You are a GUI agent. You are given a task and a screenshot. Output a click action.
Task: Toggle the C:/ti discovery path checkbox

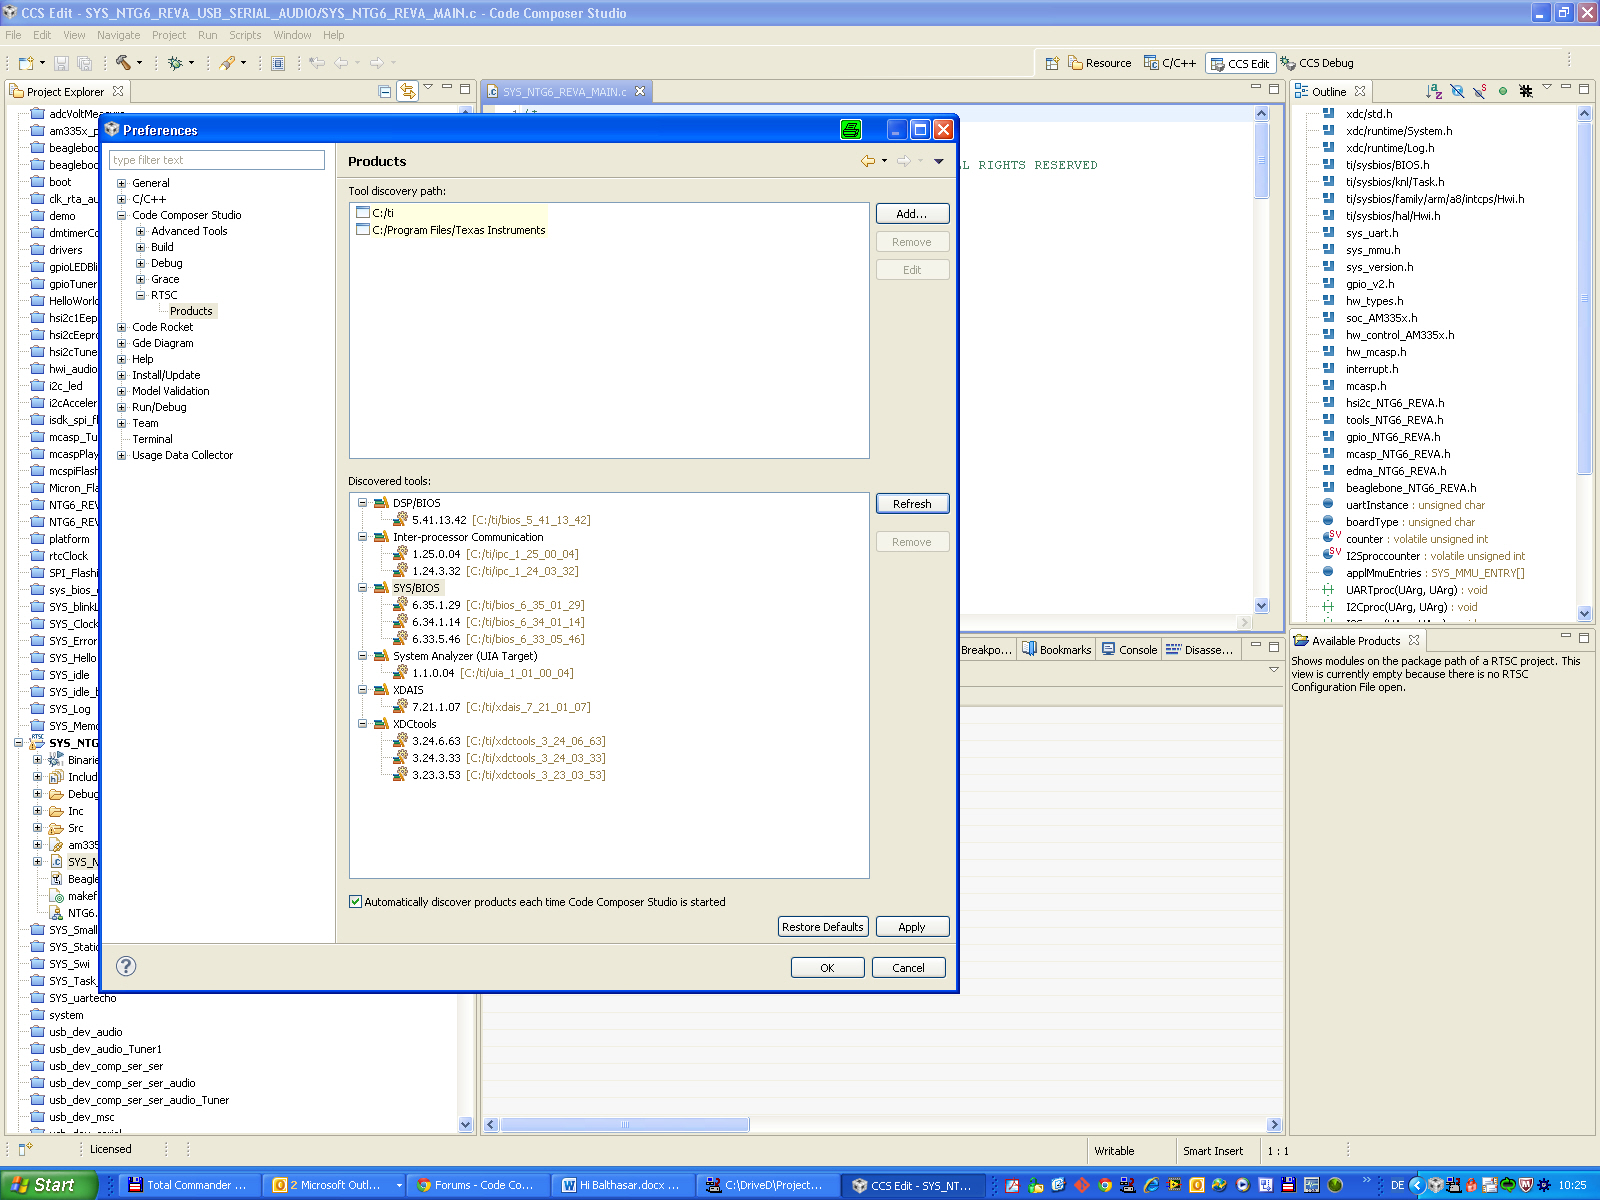[x=363, y=213]
